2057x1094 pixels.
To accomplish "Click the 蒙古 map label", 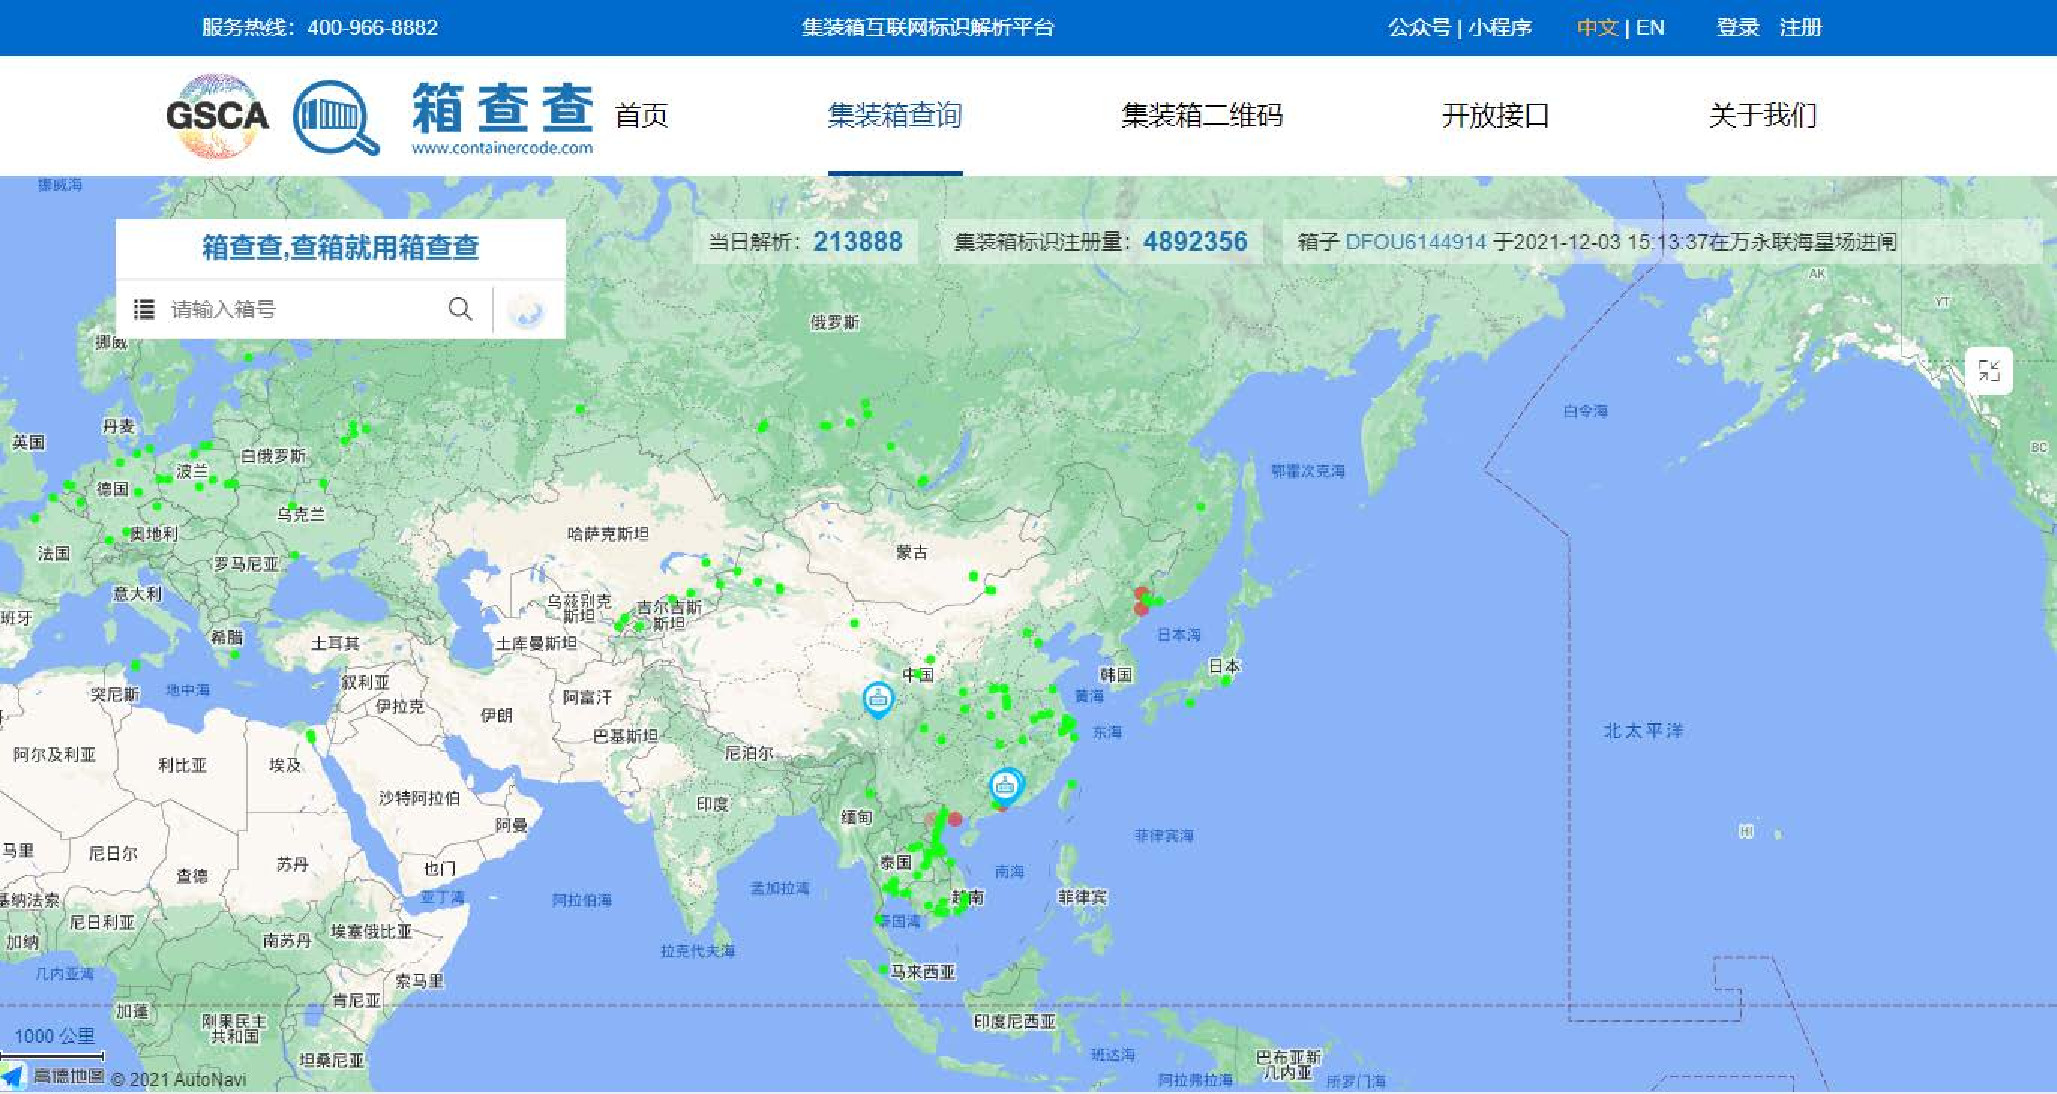I will coord(911,552).
